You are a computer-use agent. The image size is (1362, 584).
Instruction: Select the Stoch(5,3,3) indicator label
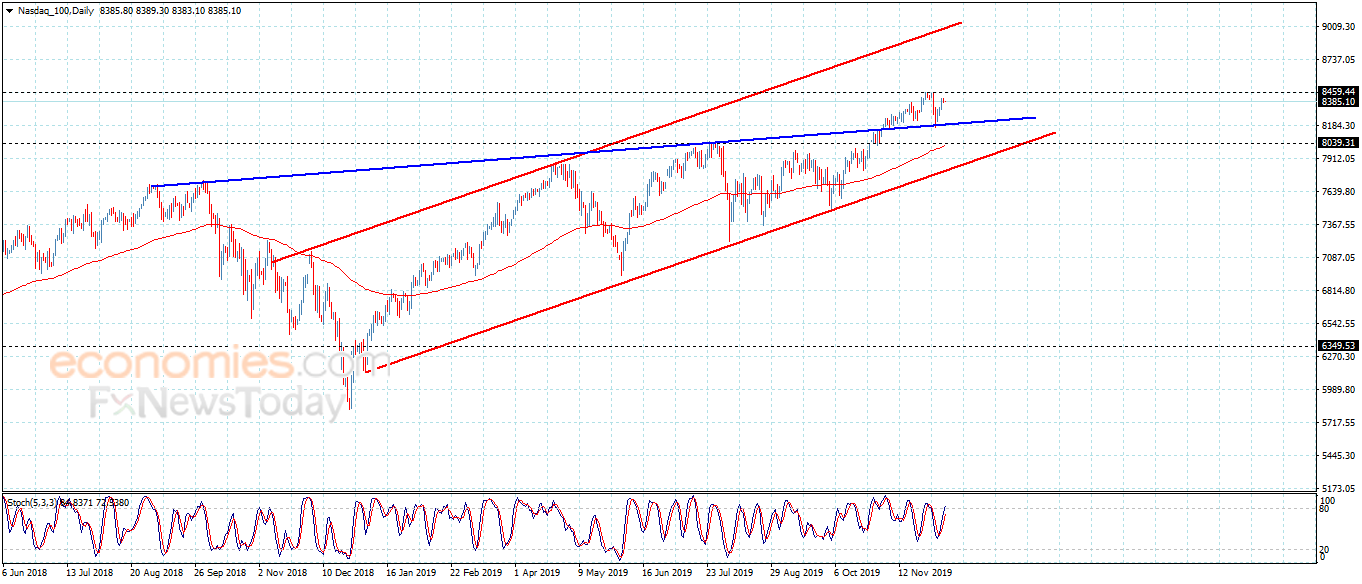click(31, 502)
